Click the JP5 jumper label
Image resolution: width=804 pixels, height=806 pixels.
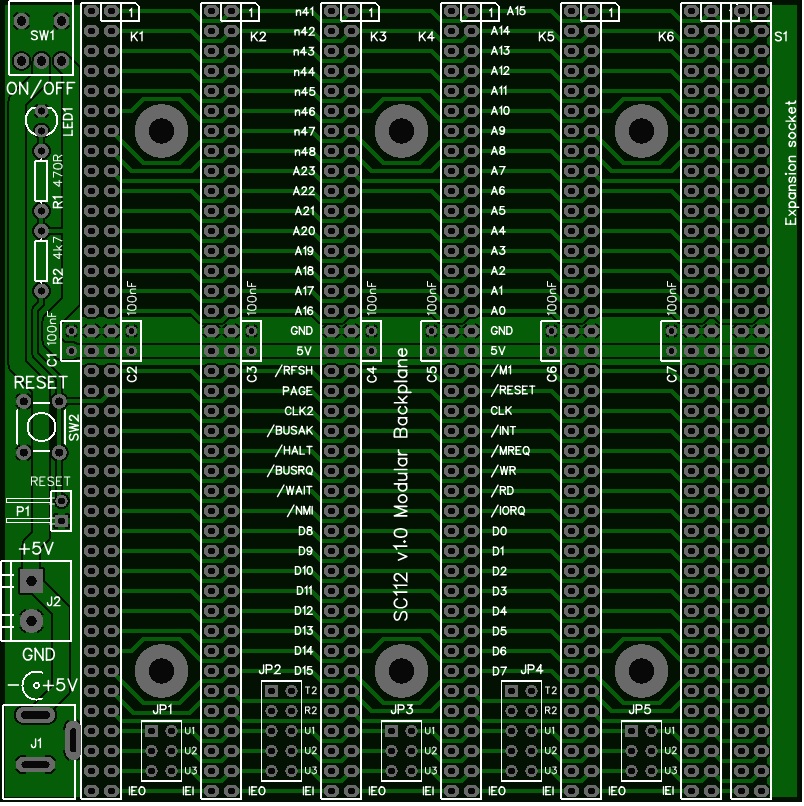(x=640, y=709)
